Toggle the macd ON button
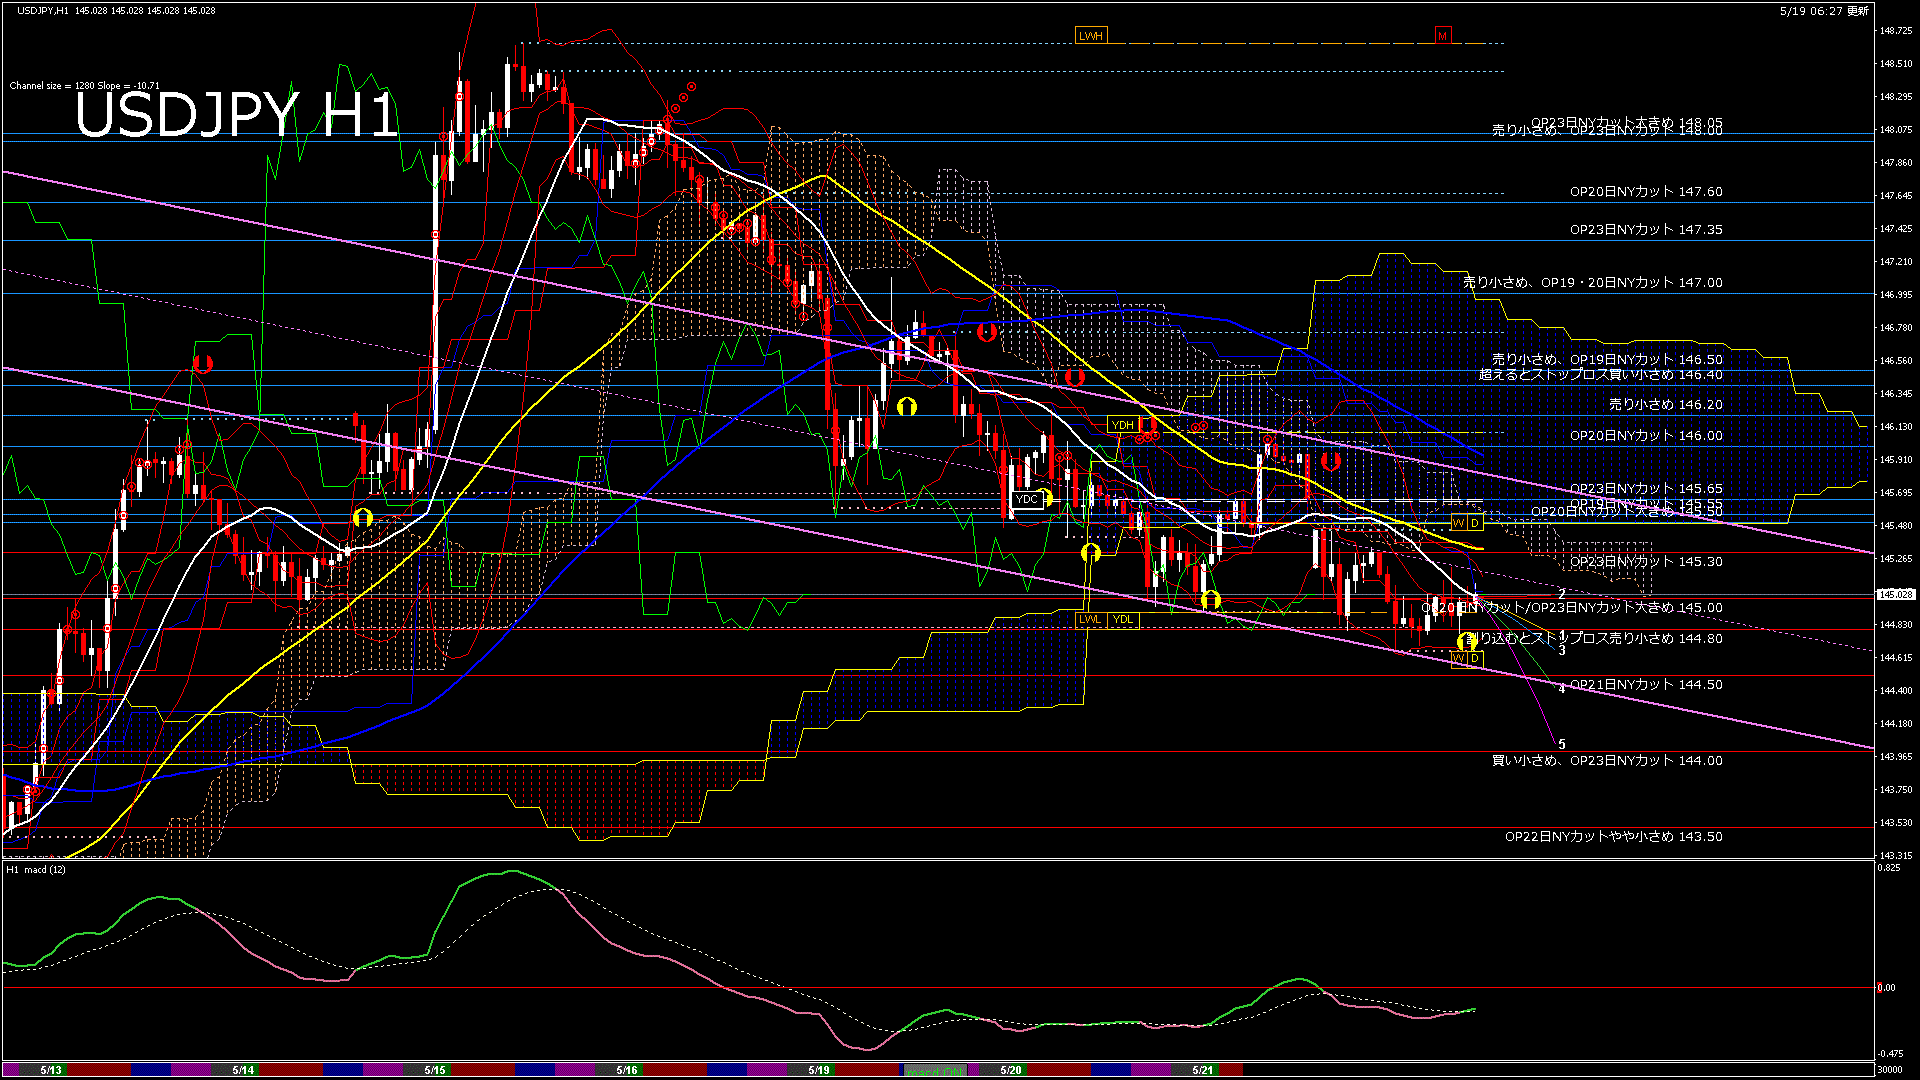Screen dimensions: 1920x1080 coord(935,1071)
